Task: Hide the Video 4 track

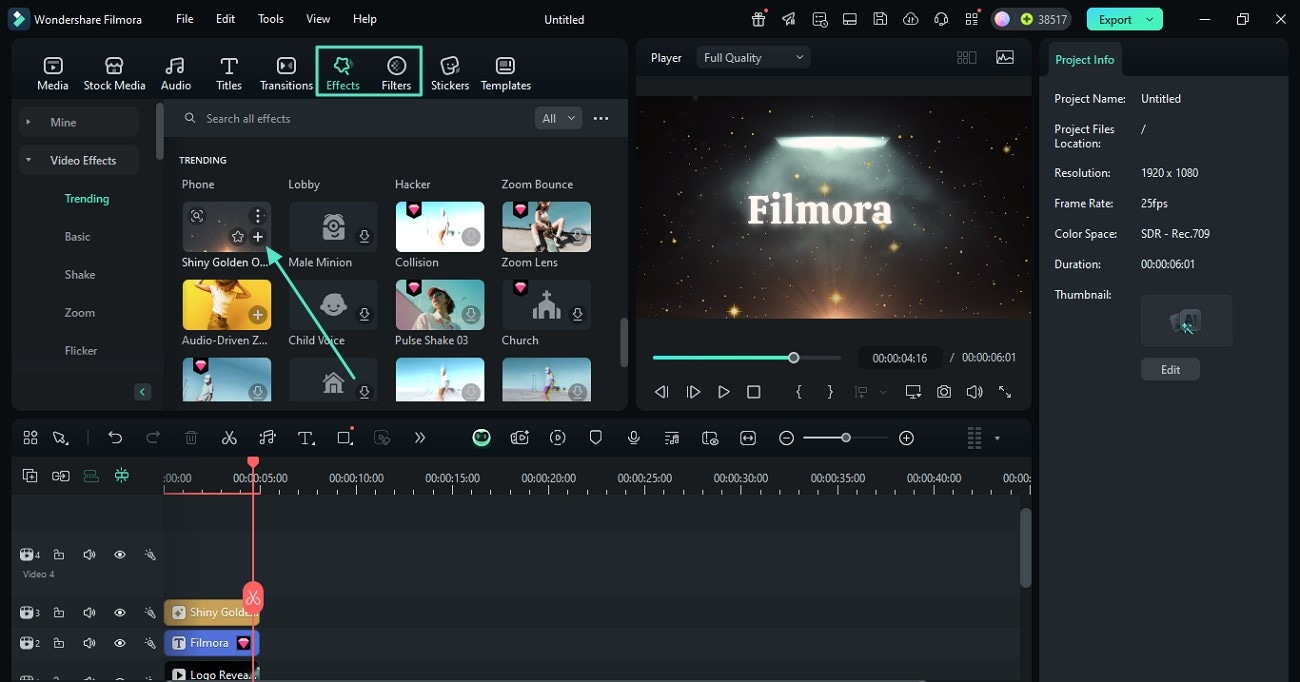Action: (x=120, y=554)
